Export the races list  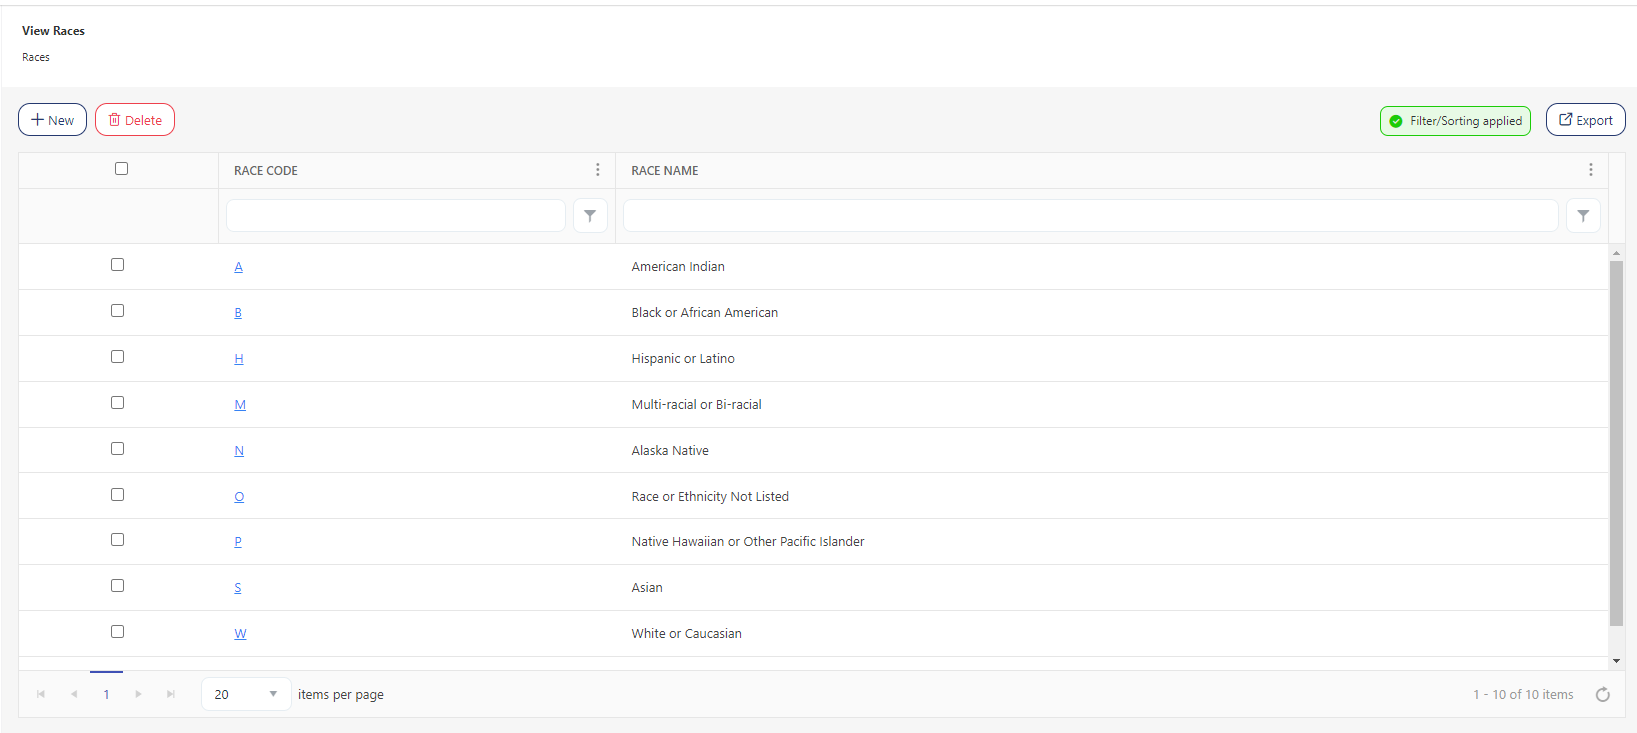point(1585,120)
